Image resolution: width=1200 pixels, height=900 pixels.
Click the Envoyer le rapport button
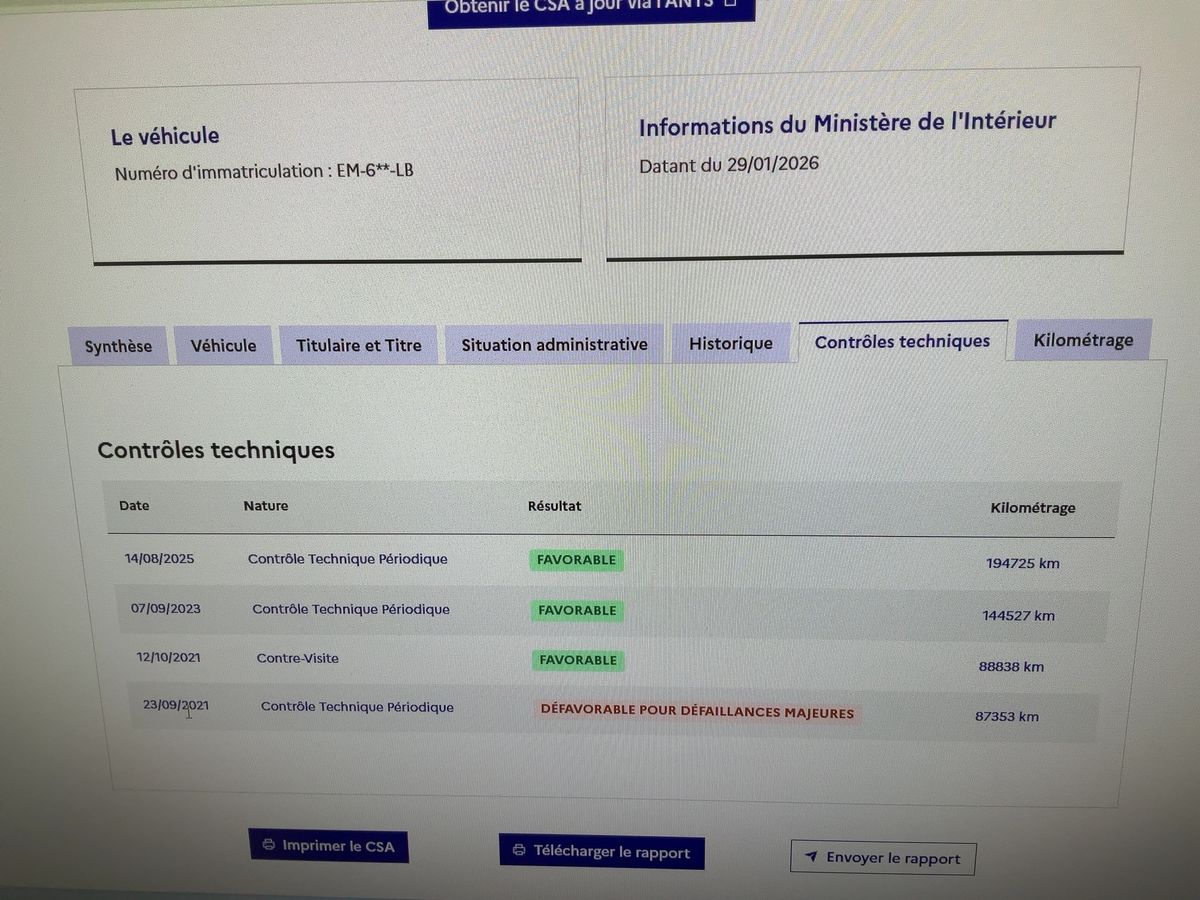(883, 858)
